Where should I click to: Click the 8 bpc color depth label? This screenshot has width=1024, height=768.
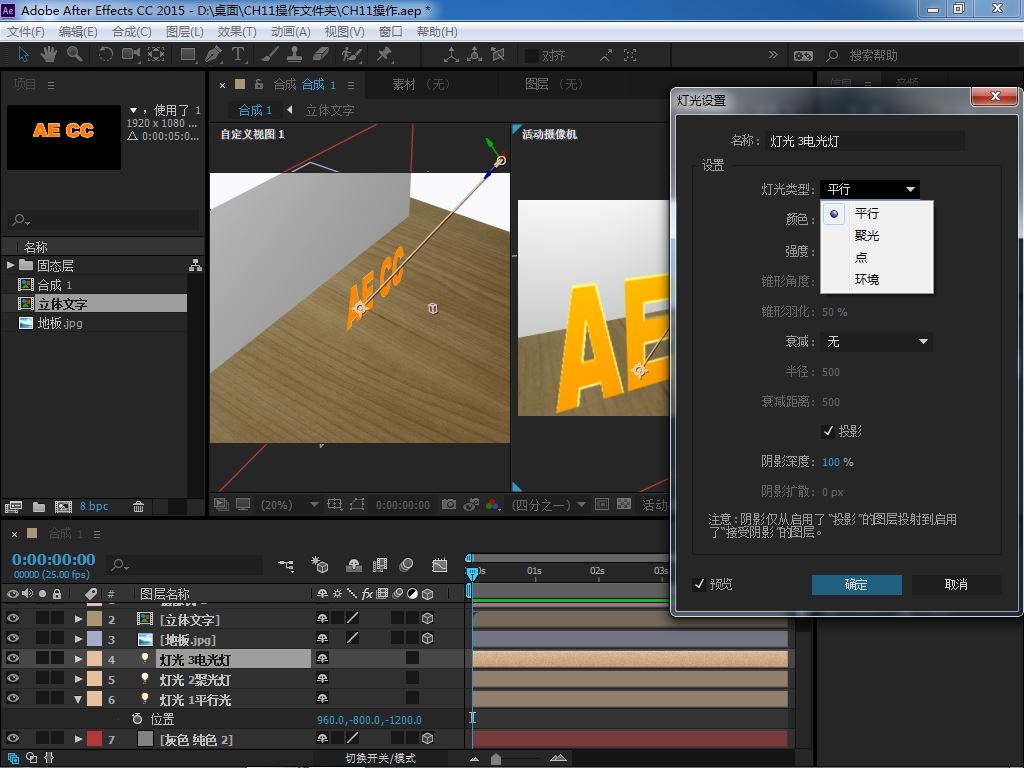94,506
